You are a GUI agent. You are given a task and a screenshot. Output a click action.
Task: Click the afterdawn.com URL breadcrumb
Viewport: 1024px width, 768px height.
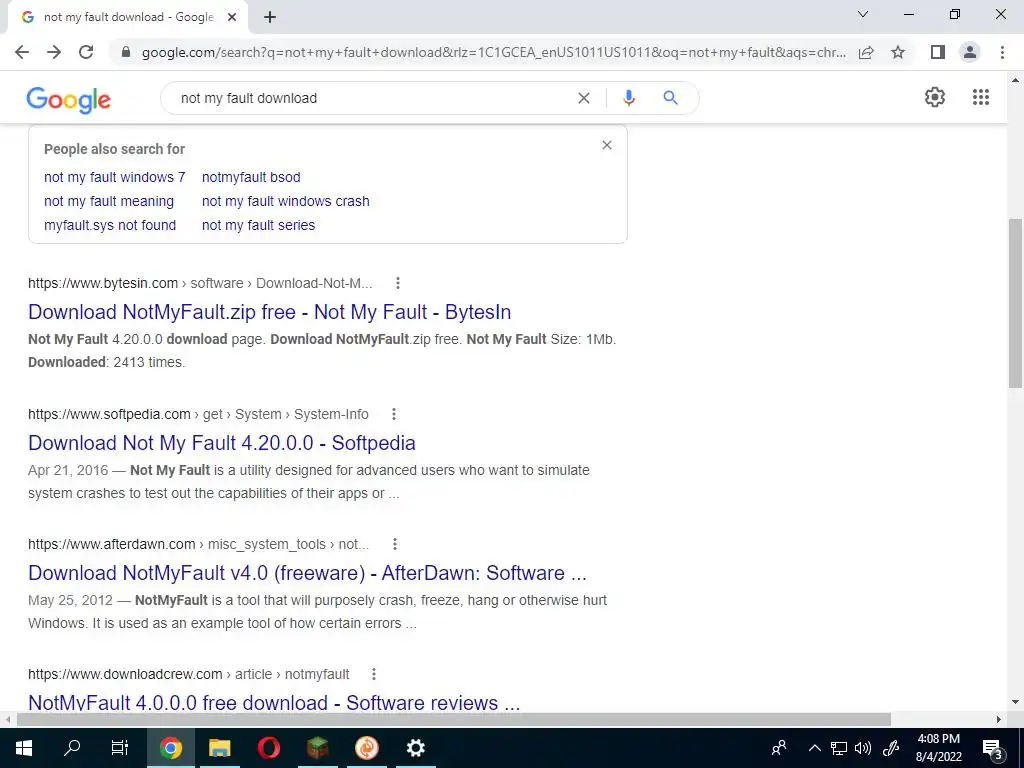click(x=199, y=544)
